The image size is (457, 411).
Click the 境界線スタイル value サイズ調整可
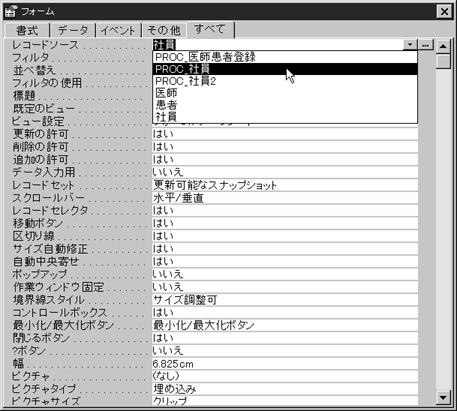click(285, 300)
